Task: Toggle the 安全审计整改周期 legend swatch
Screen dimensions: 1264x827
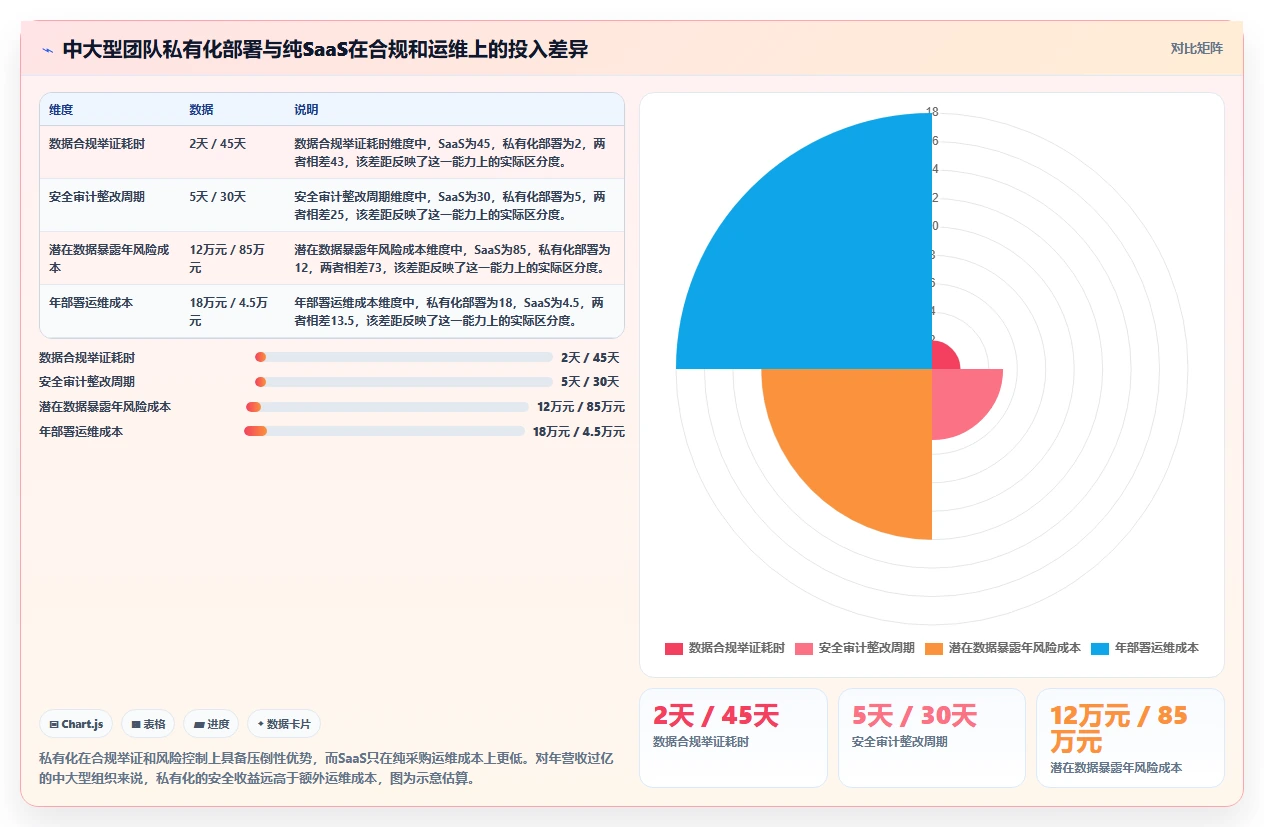Action: (x=804, y=648)
